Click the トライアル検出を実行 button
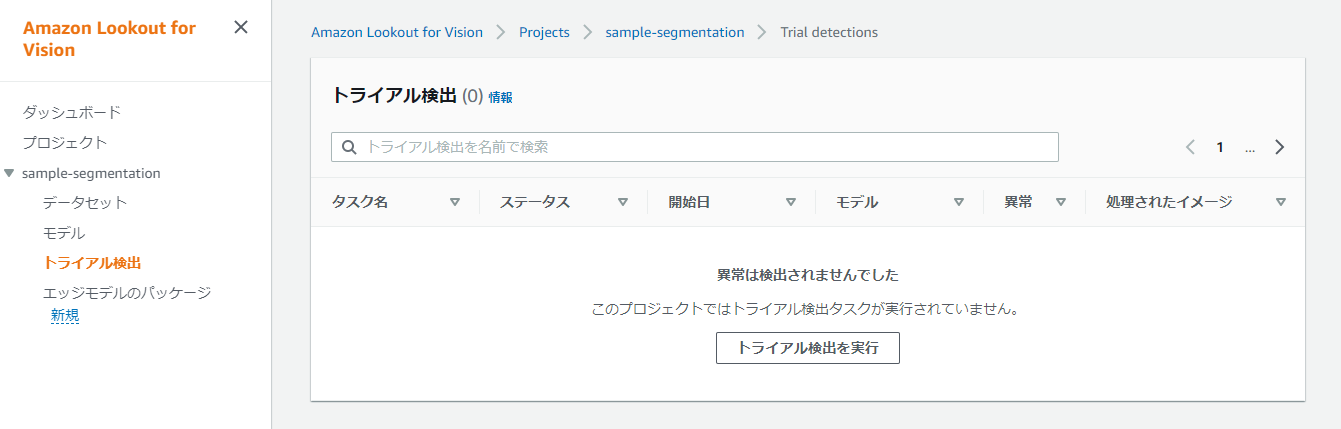The width and height of the screenshot is (1341, 429). (808, 348)
